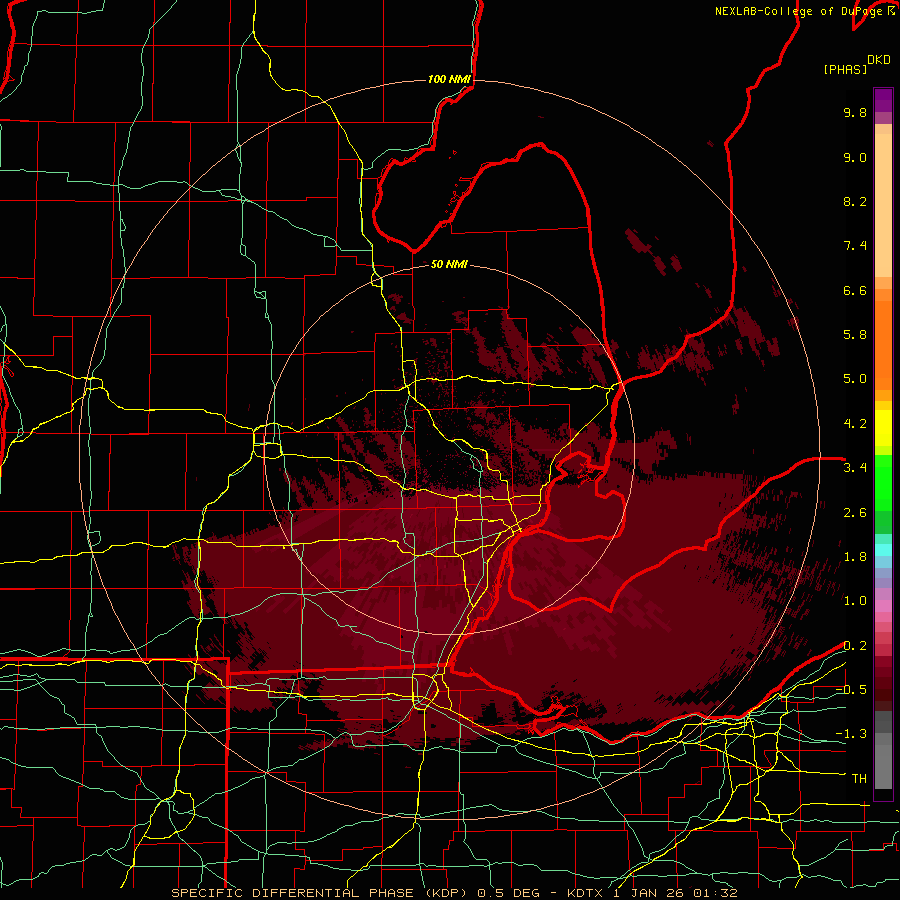The image size is (900, 900).
Task: Click the 50 NMI range ring label
Action: [x=449, y=264]
